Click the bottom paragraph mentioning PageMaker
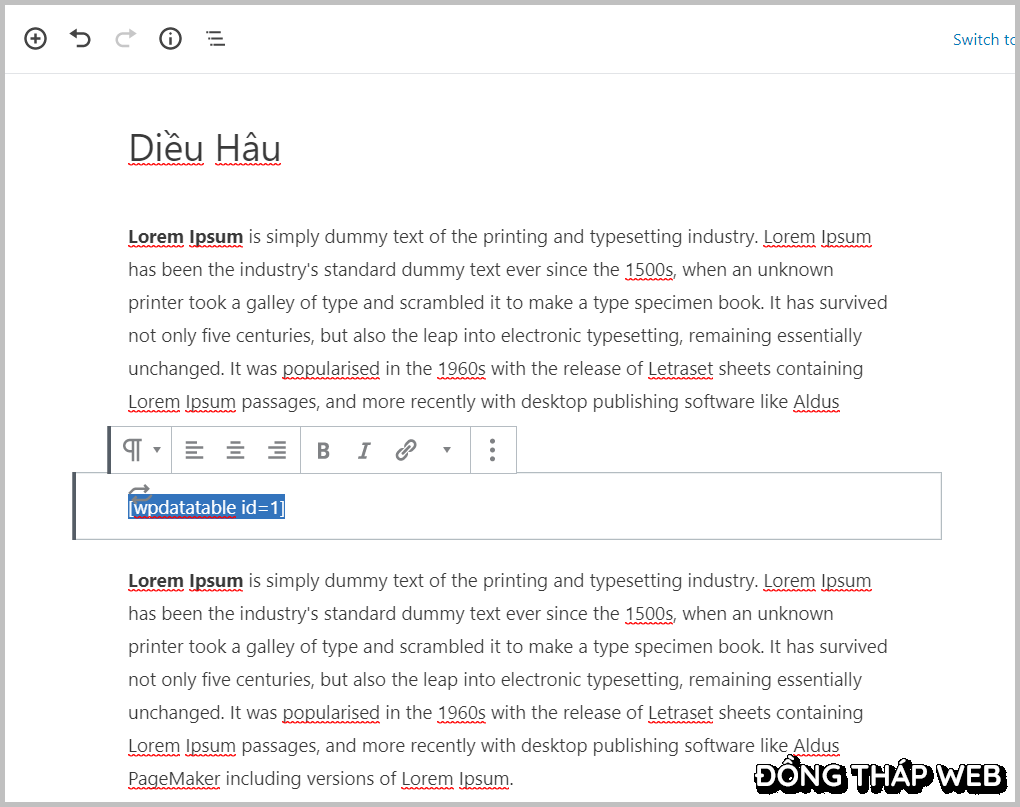Viewport: 1020px width, 807px height. [x=507, y=680]
